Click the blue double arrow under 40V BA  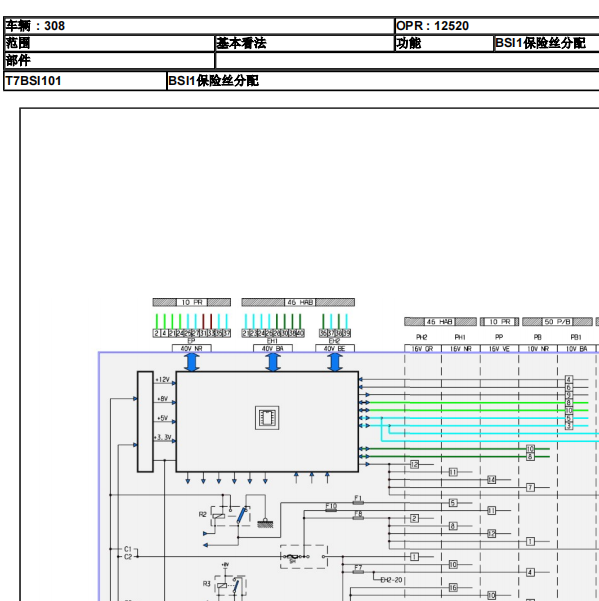click(x=273, y=362)
